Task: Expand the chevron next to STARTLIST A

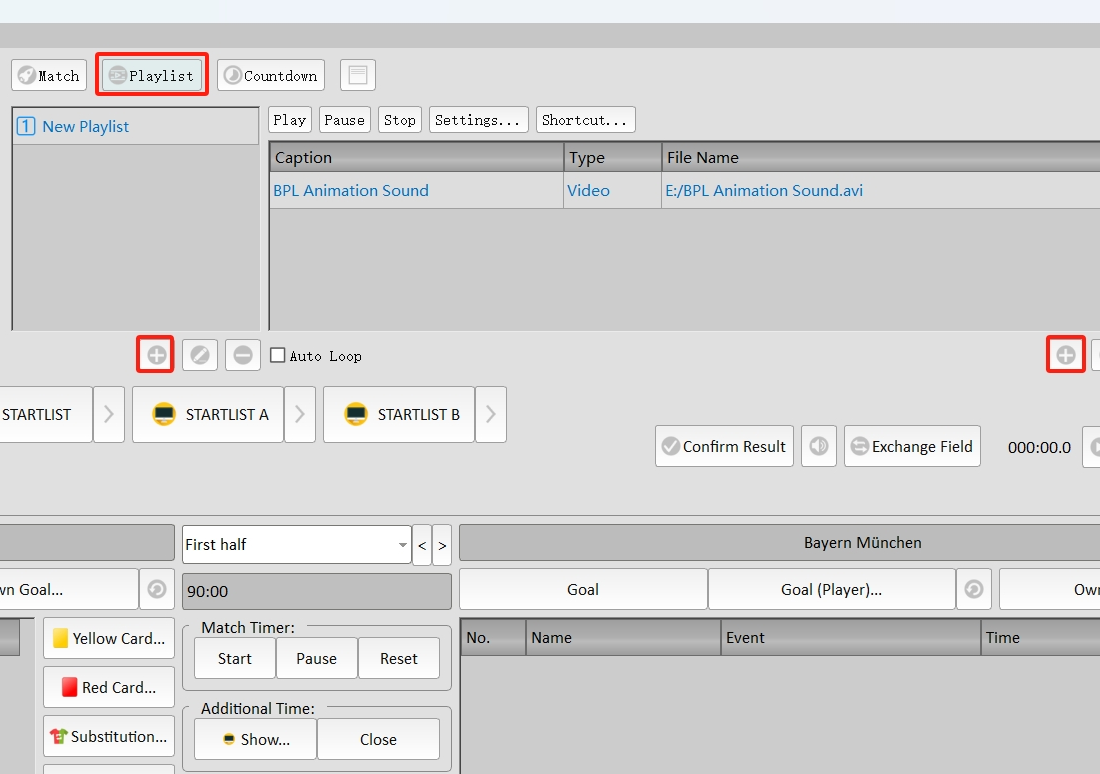Action: point(300,415)
